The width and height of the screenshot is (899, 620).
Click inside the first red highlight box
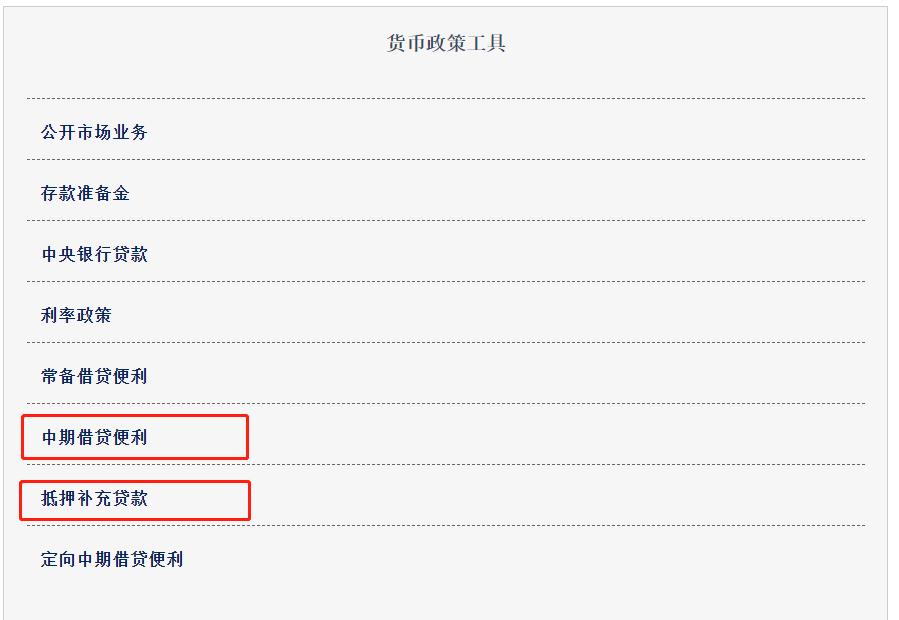coord(135,437)
